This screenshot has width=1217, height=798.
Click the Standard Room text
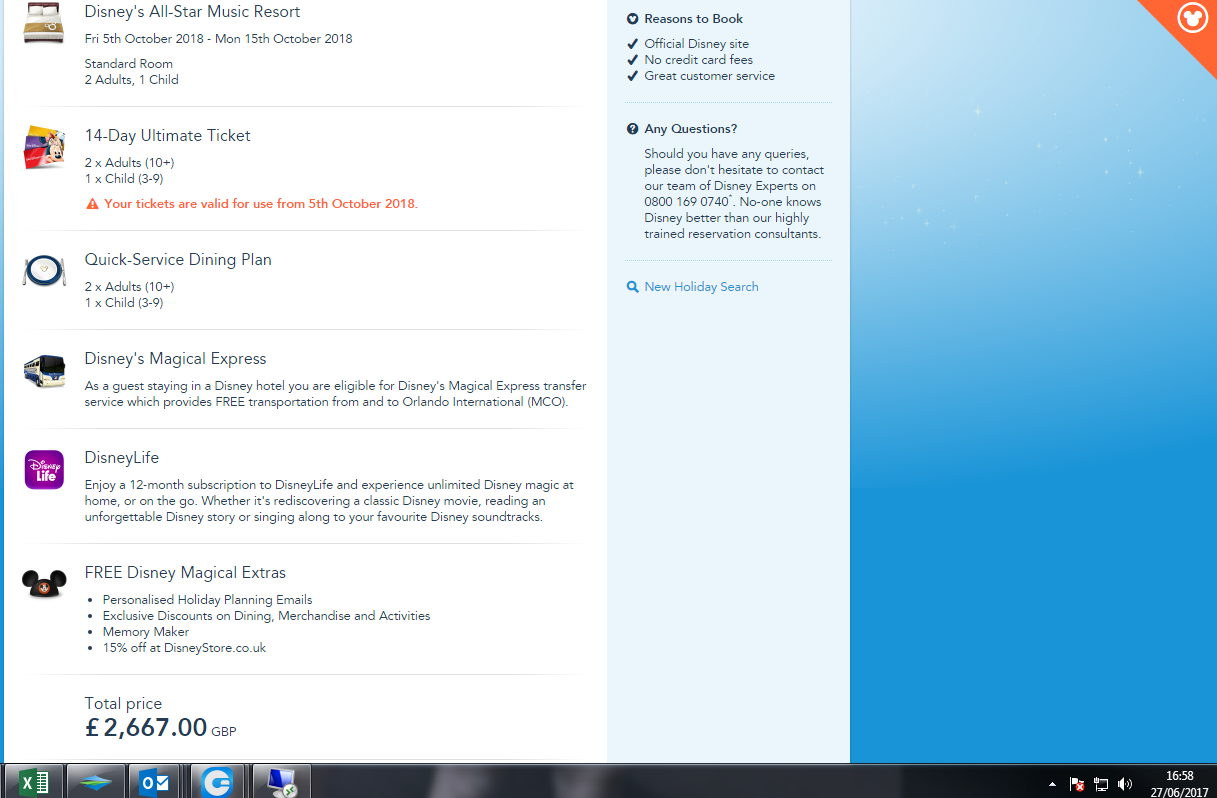(128, 64)
